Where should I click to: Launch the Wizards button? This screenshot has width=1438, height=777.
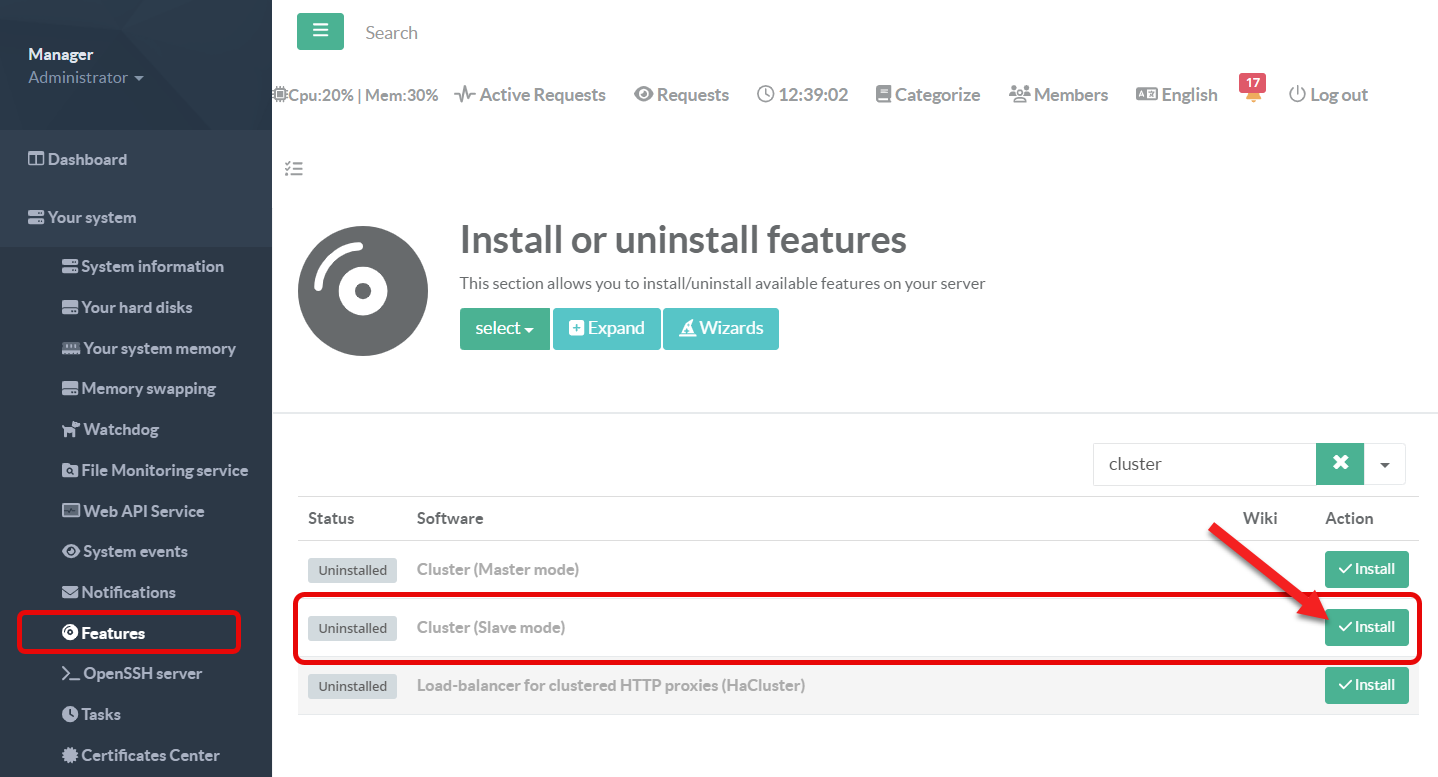[x=720, y=329]
